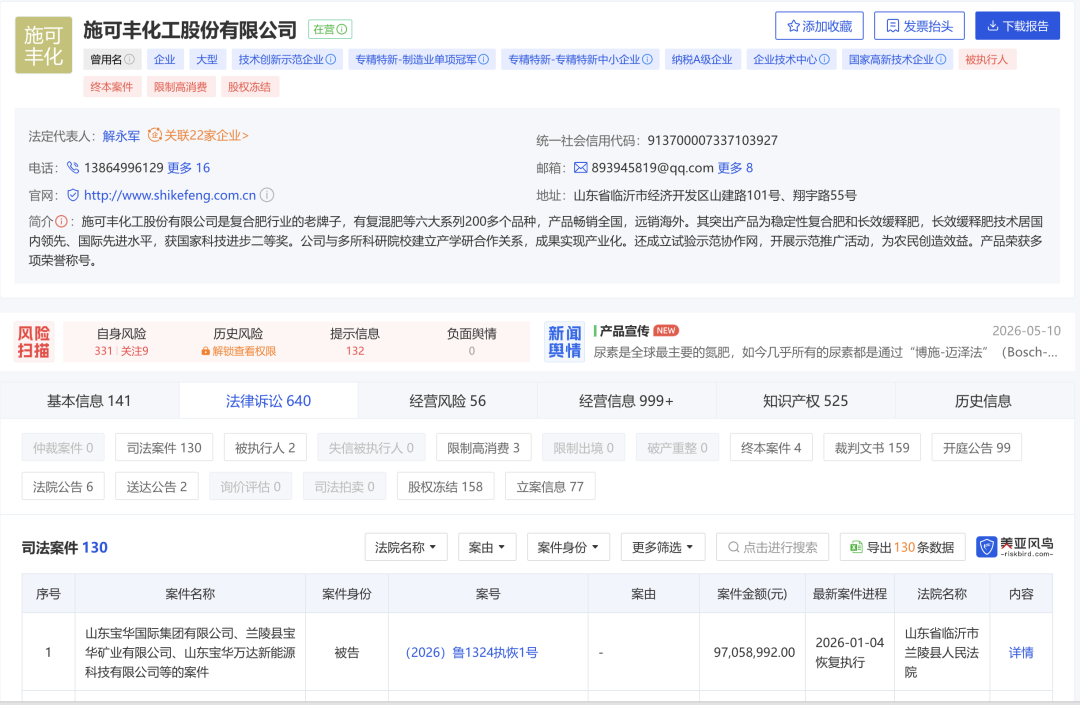Open the 裁判文书 159 sub-tab
The width and height of the screenshot is (1080, 705).
(x=872, y=448)
